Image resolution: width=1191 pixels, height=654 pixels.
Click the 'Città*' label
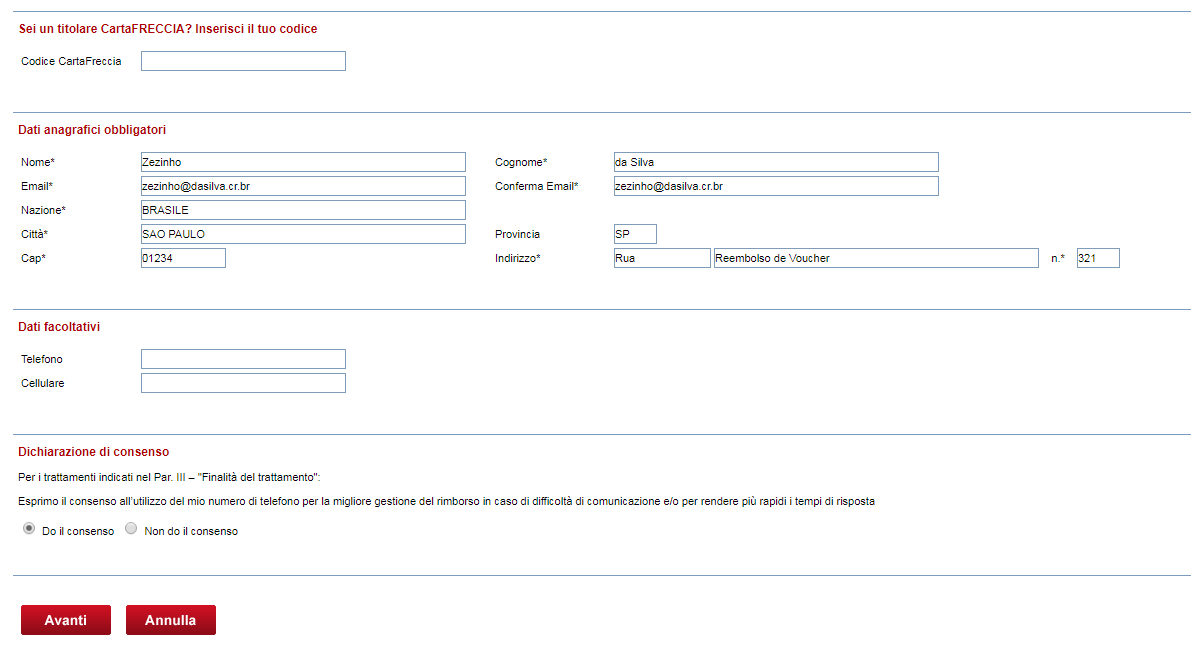coord(34,234)
